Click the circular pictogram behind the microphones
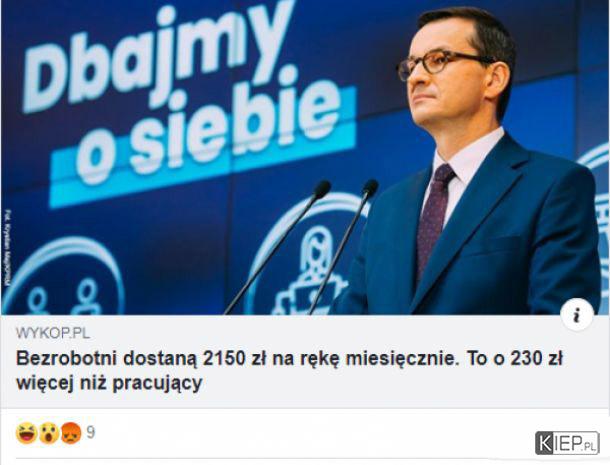Image resolution: width=610 pixels, height=465 pixels. [307, 255]
